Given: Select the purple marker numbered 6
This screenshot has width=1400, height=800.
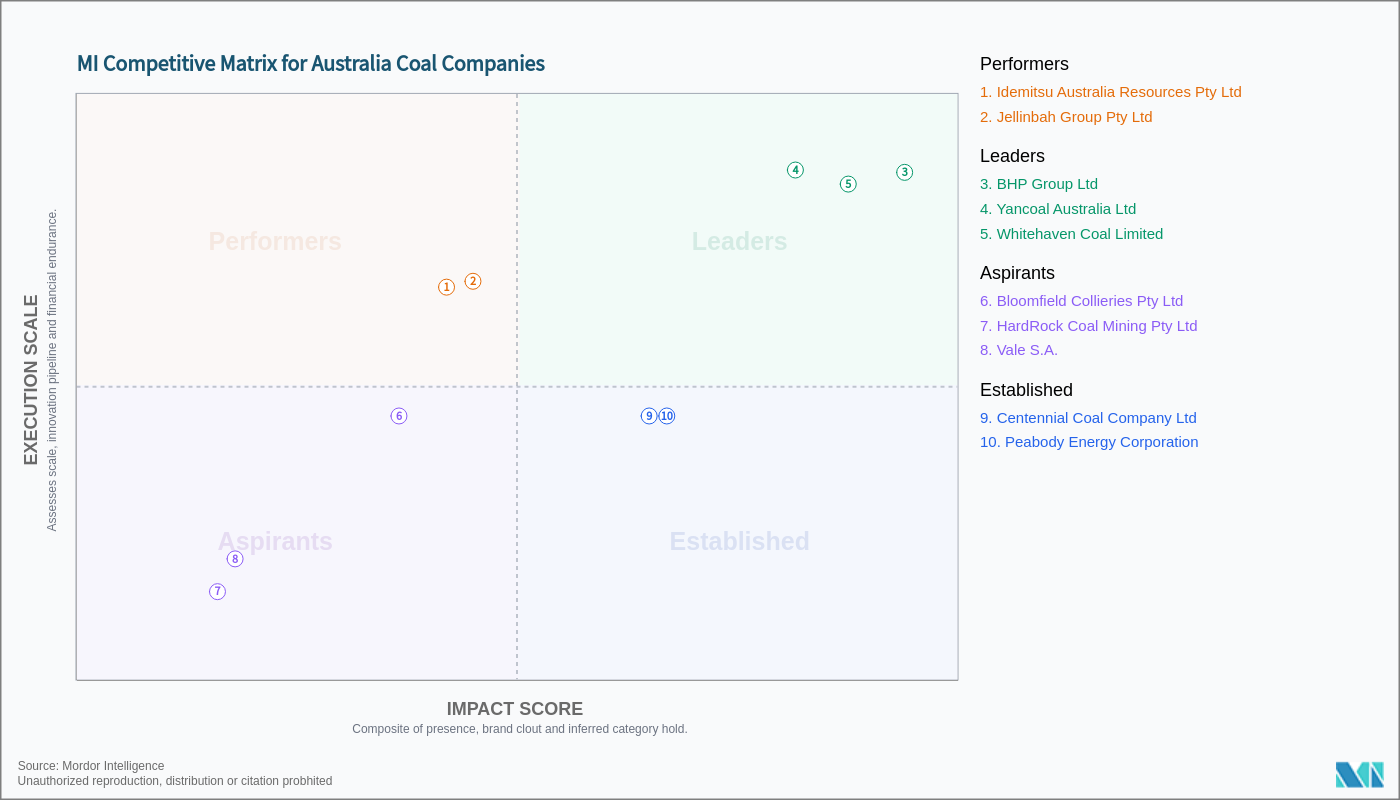Looking at the screenshot, I should (x=399, y=416).
